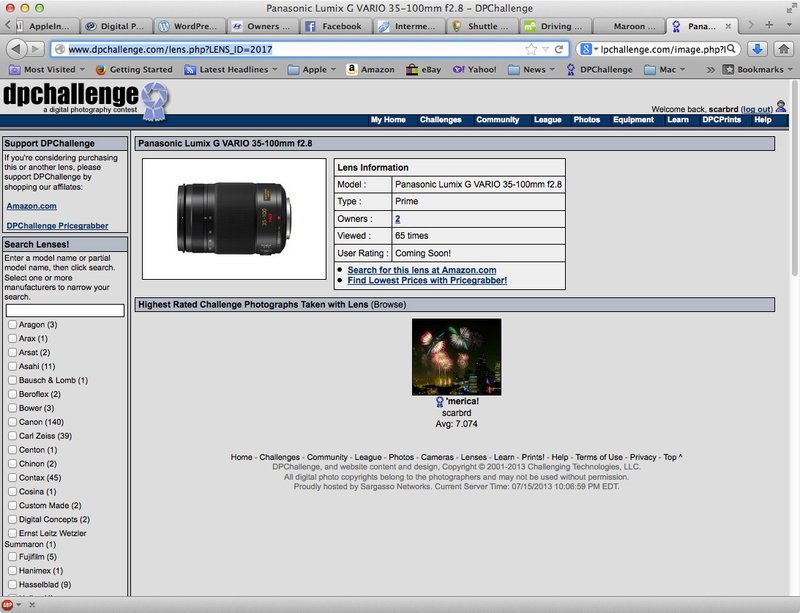Open the Bookmarks menu dropdown
Image resolution: width=800 pixels, height=613 pixels.
758,69
